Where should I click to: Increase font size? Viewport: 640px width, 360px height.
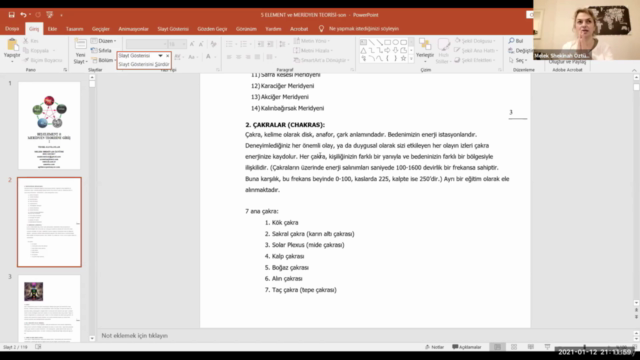tap(192, 44)
